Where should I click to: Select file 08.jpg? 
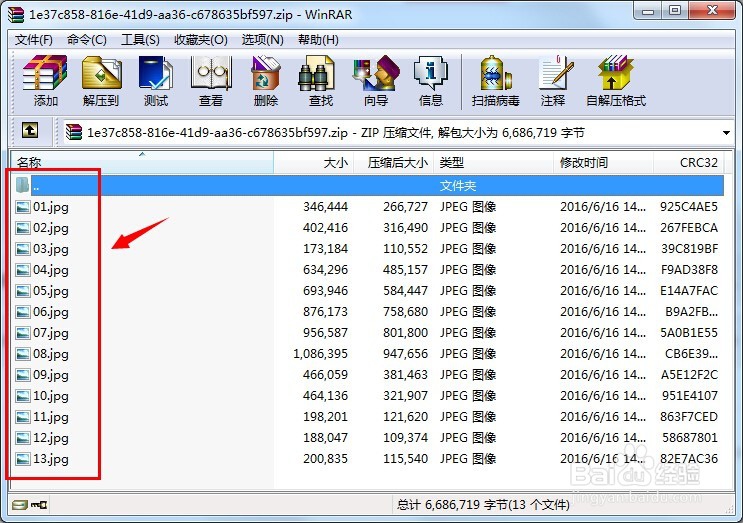(51, 354)
